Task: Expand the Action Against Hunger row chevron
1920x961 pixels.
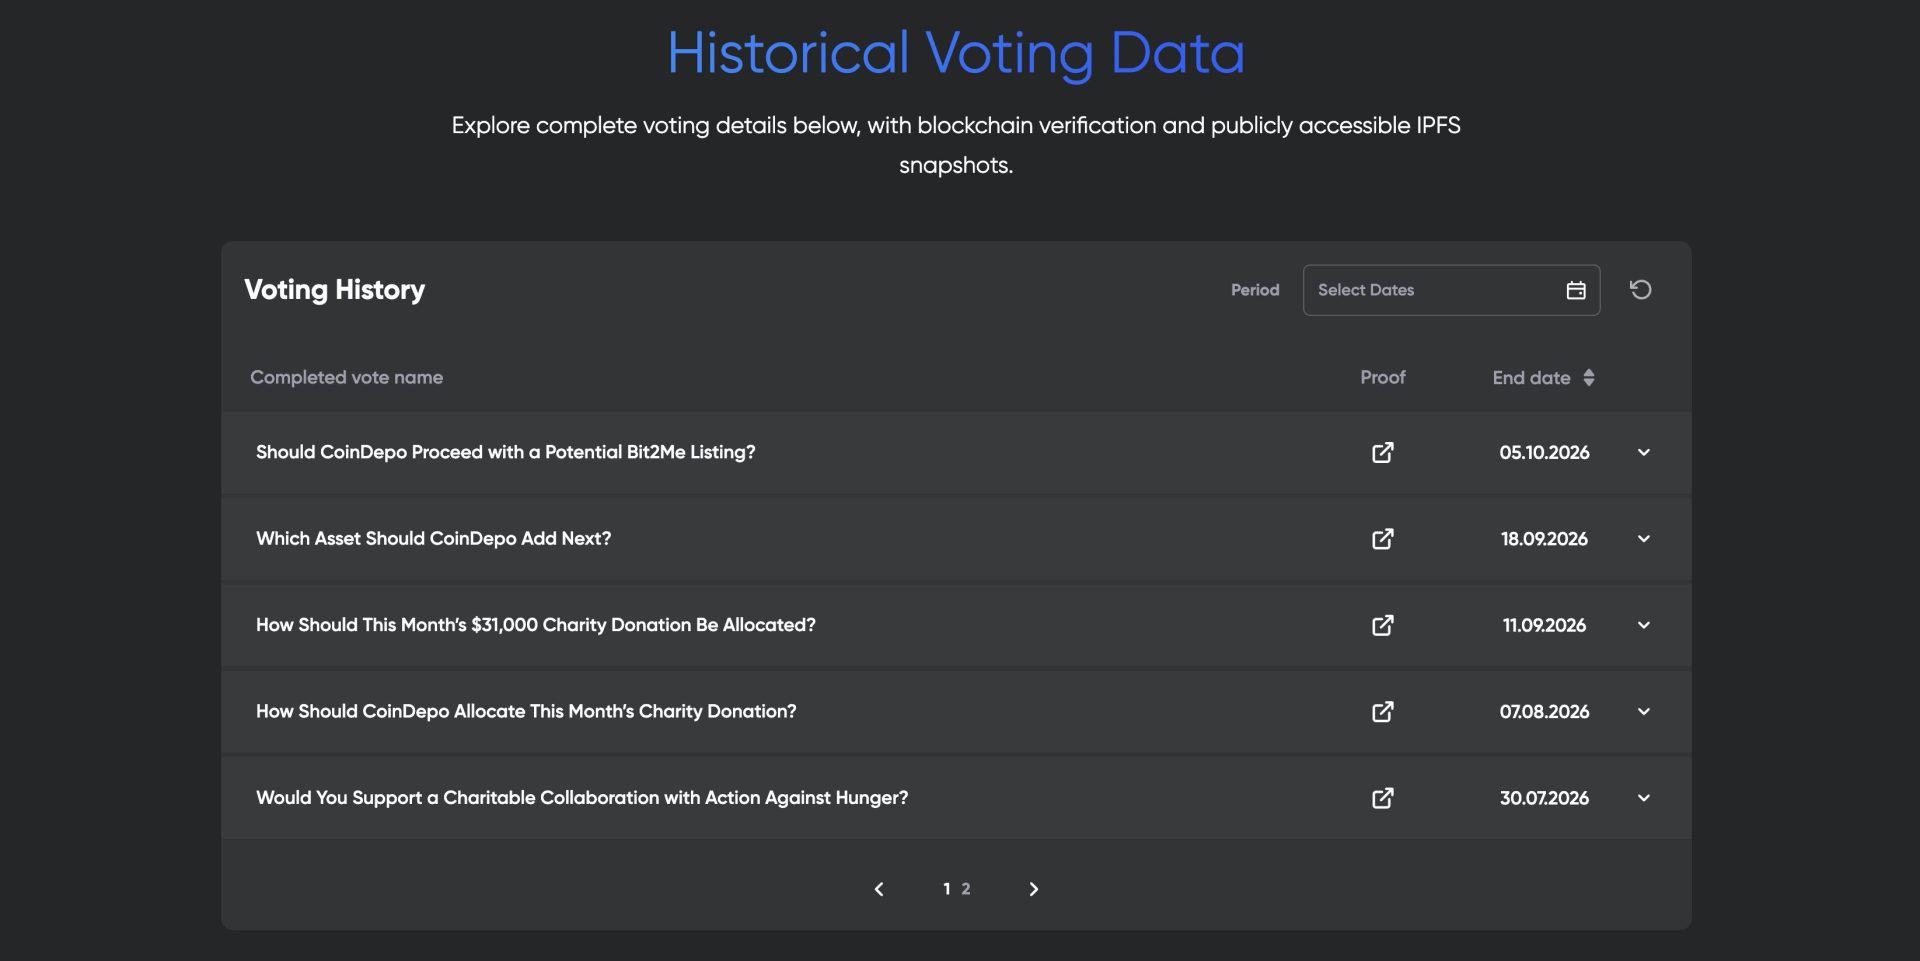Action: pyautogui.click(x=1643, y=798)
